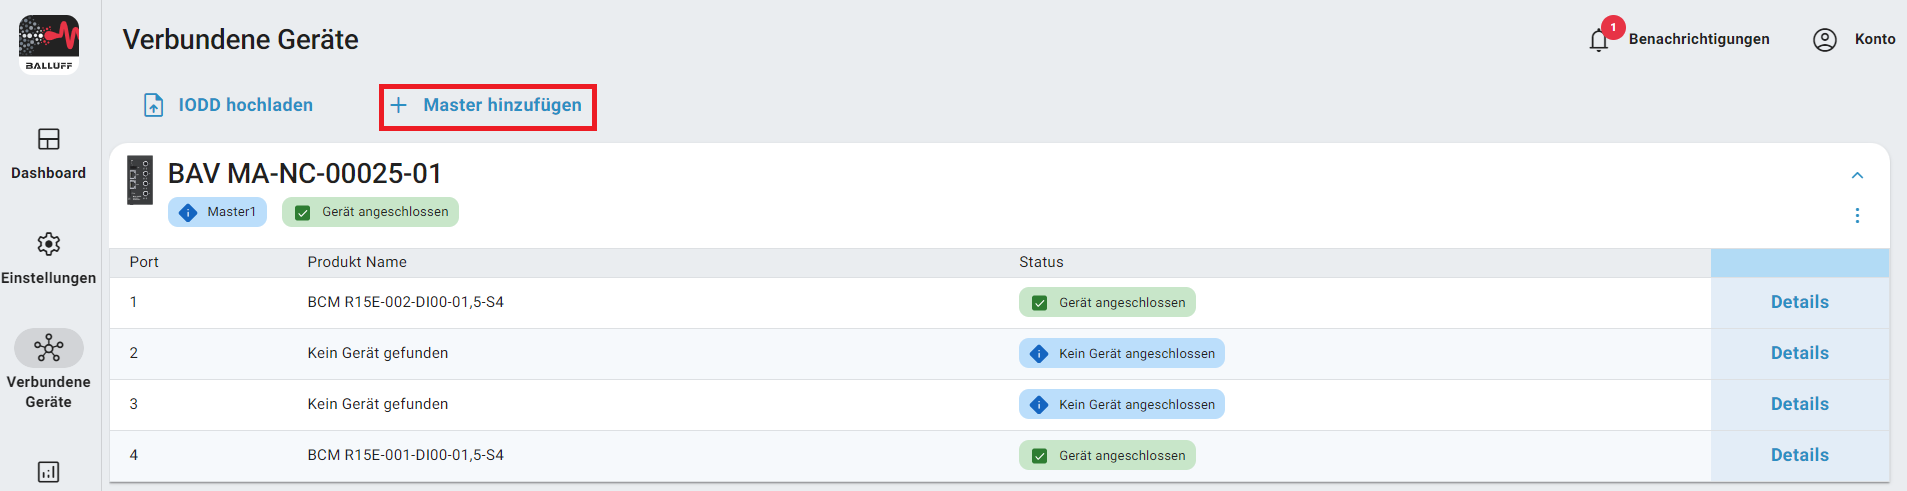Open the Konto user profile icon
The image size is (1907, 491).
click(1824, 40)
